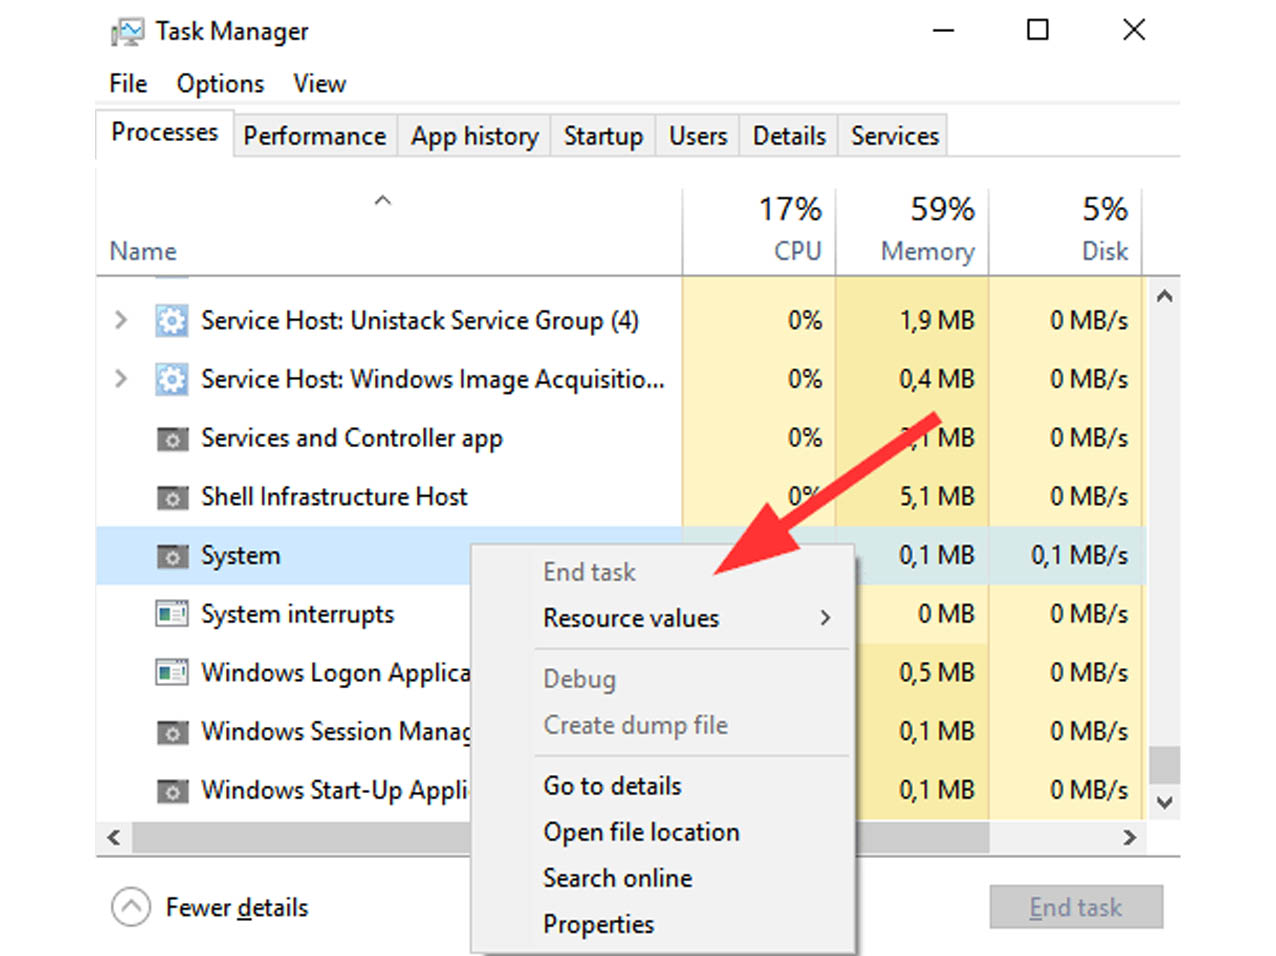The height and width of the screenshot is (956, 1276).
Task: Switch to the Performance tab
Action: tap(315, 136)
